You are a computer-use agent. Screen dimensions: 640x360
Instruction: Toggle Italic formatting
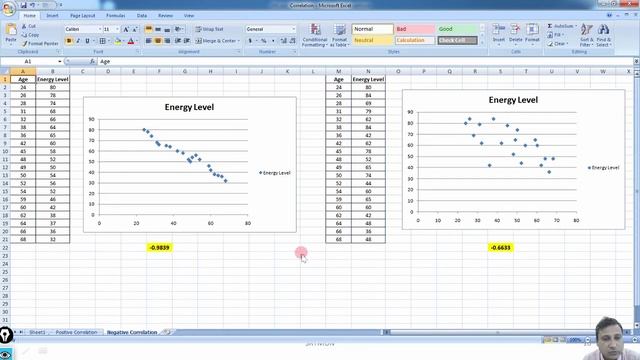coord(78,41)
